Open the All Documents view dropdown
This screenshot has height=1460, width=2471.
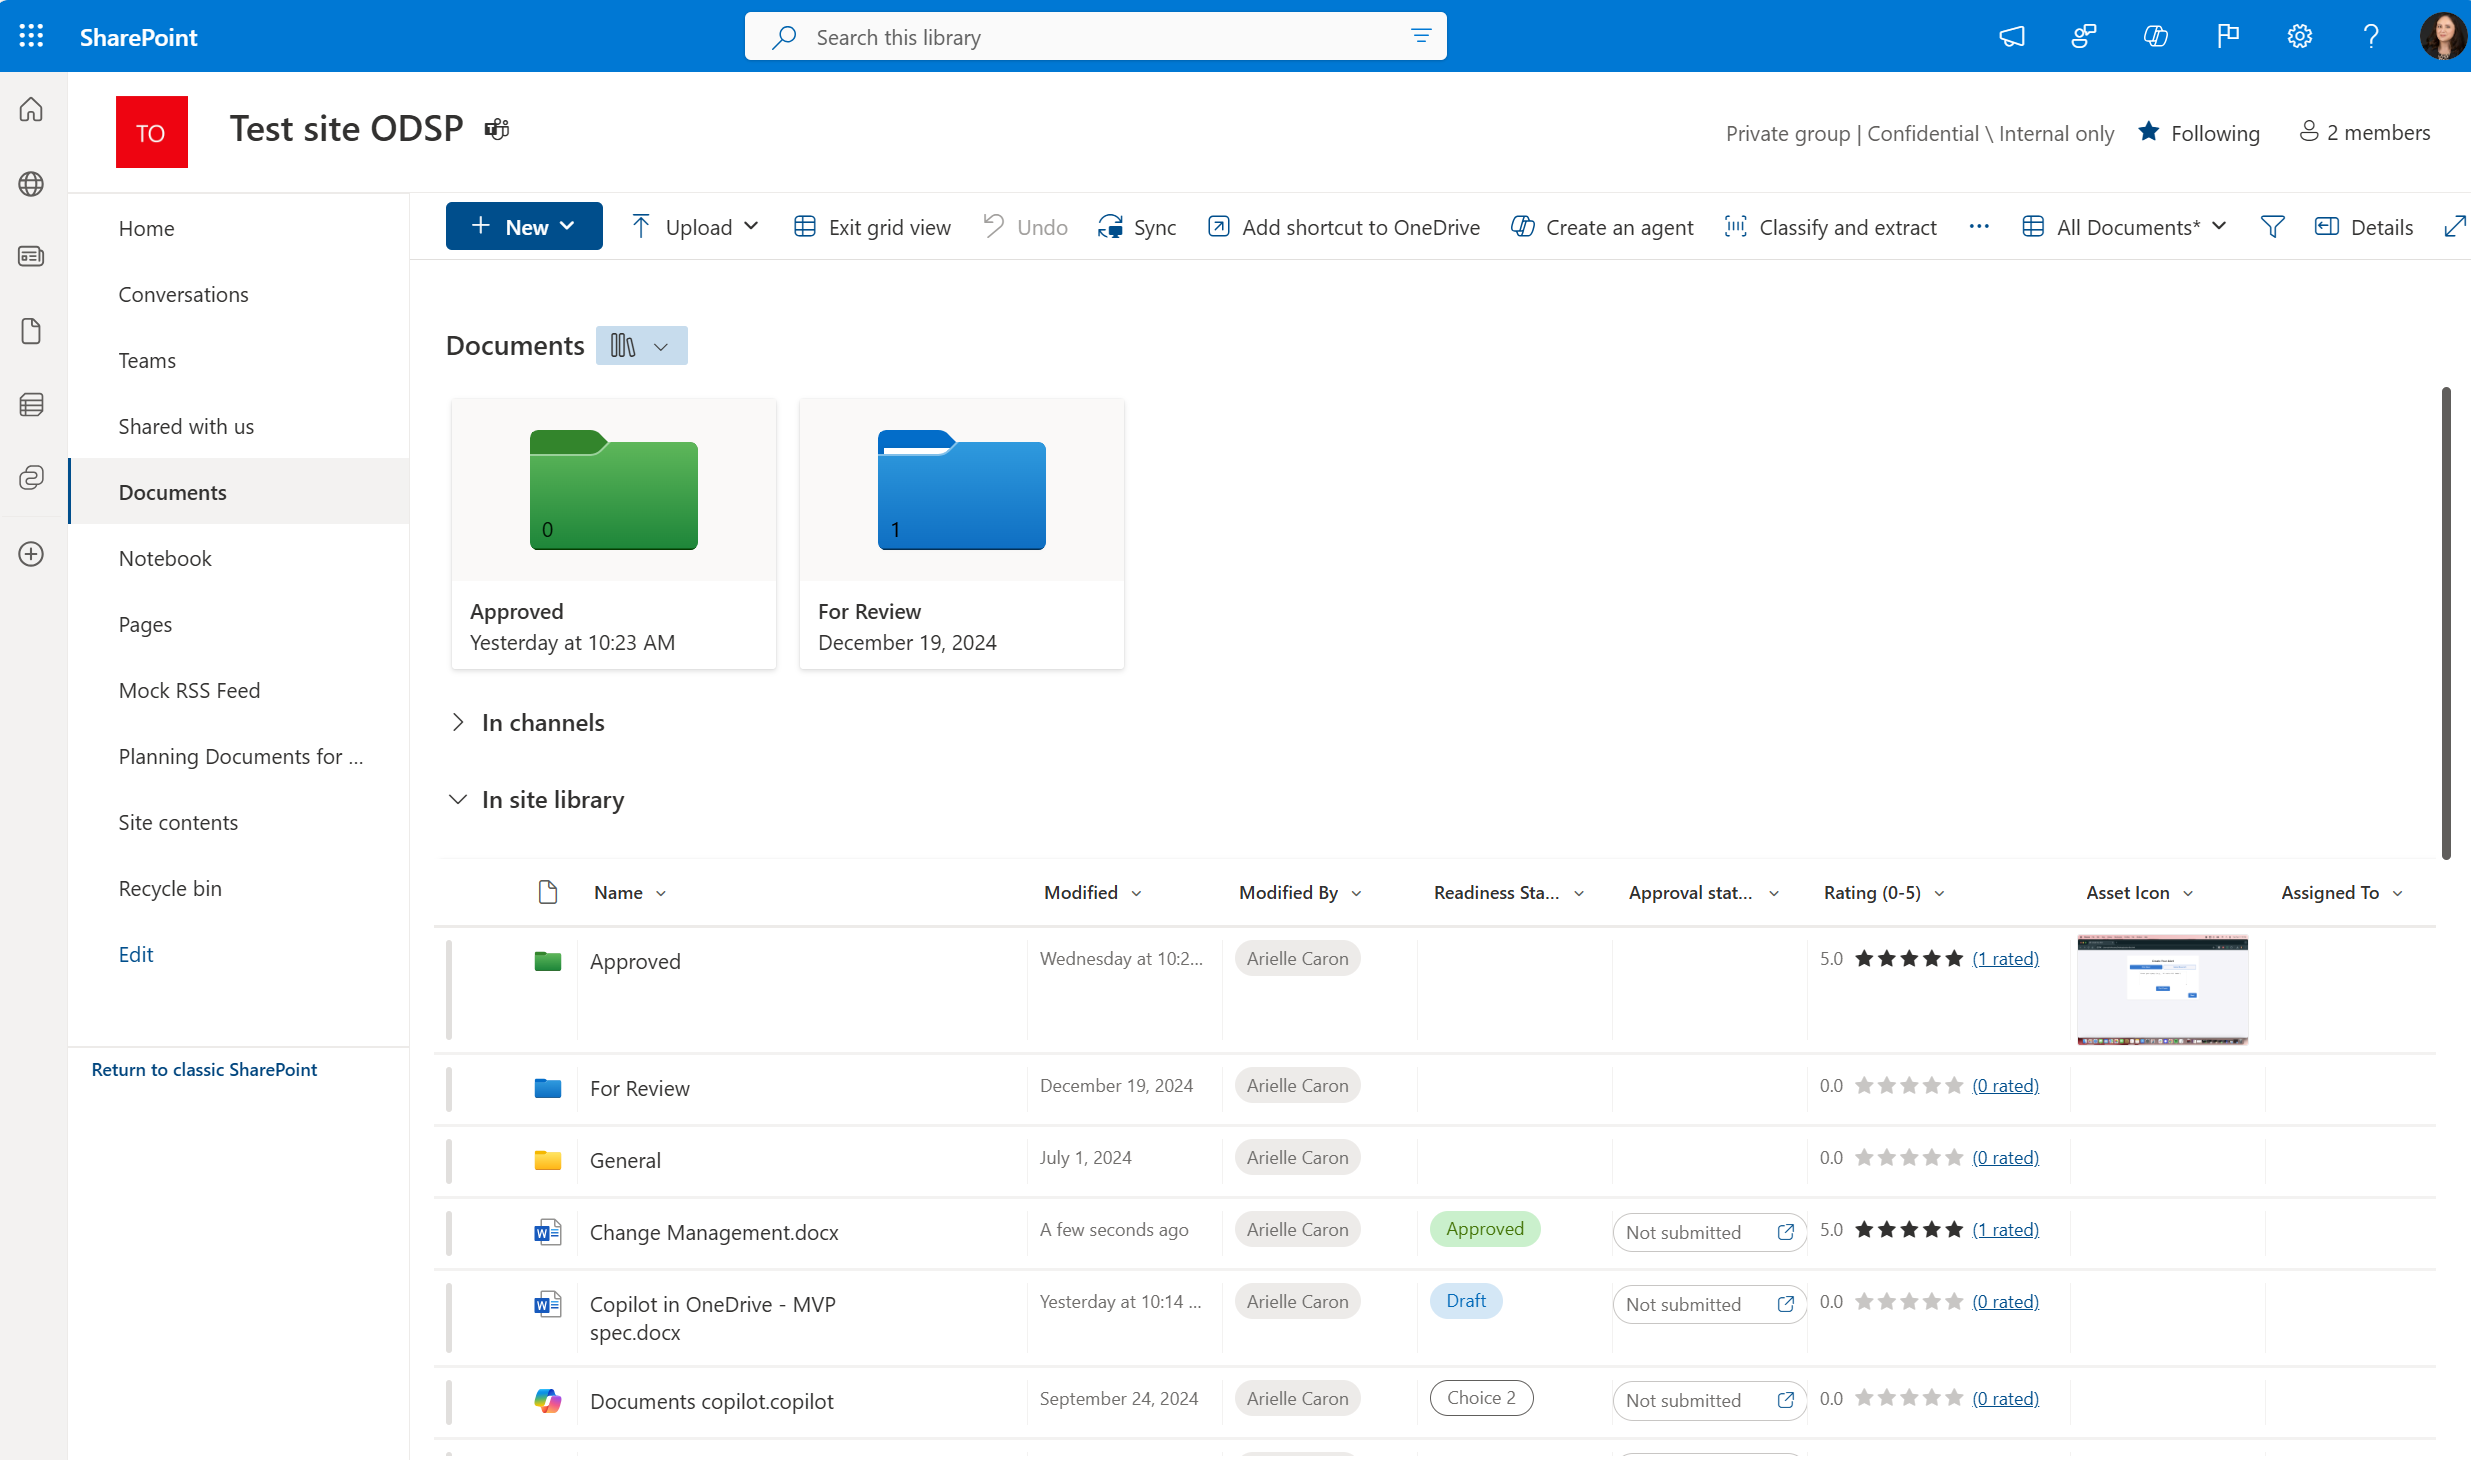point(2124,227)
